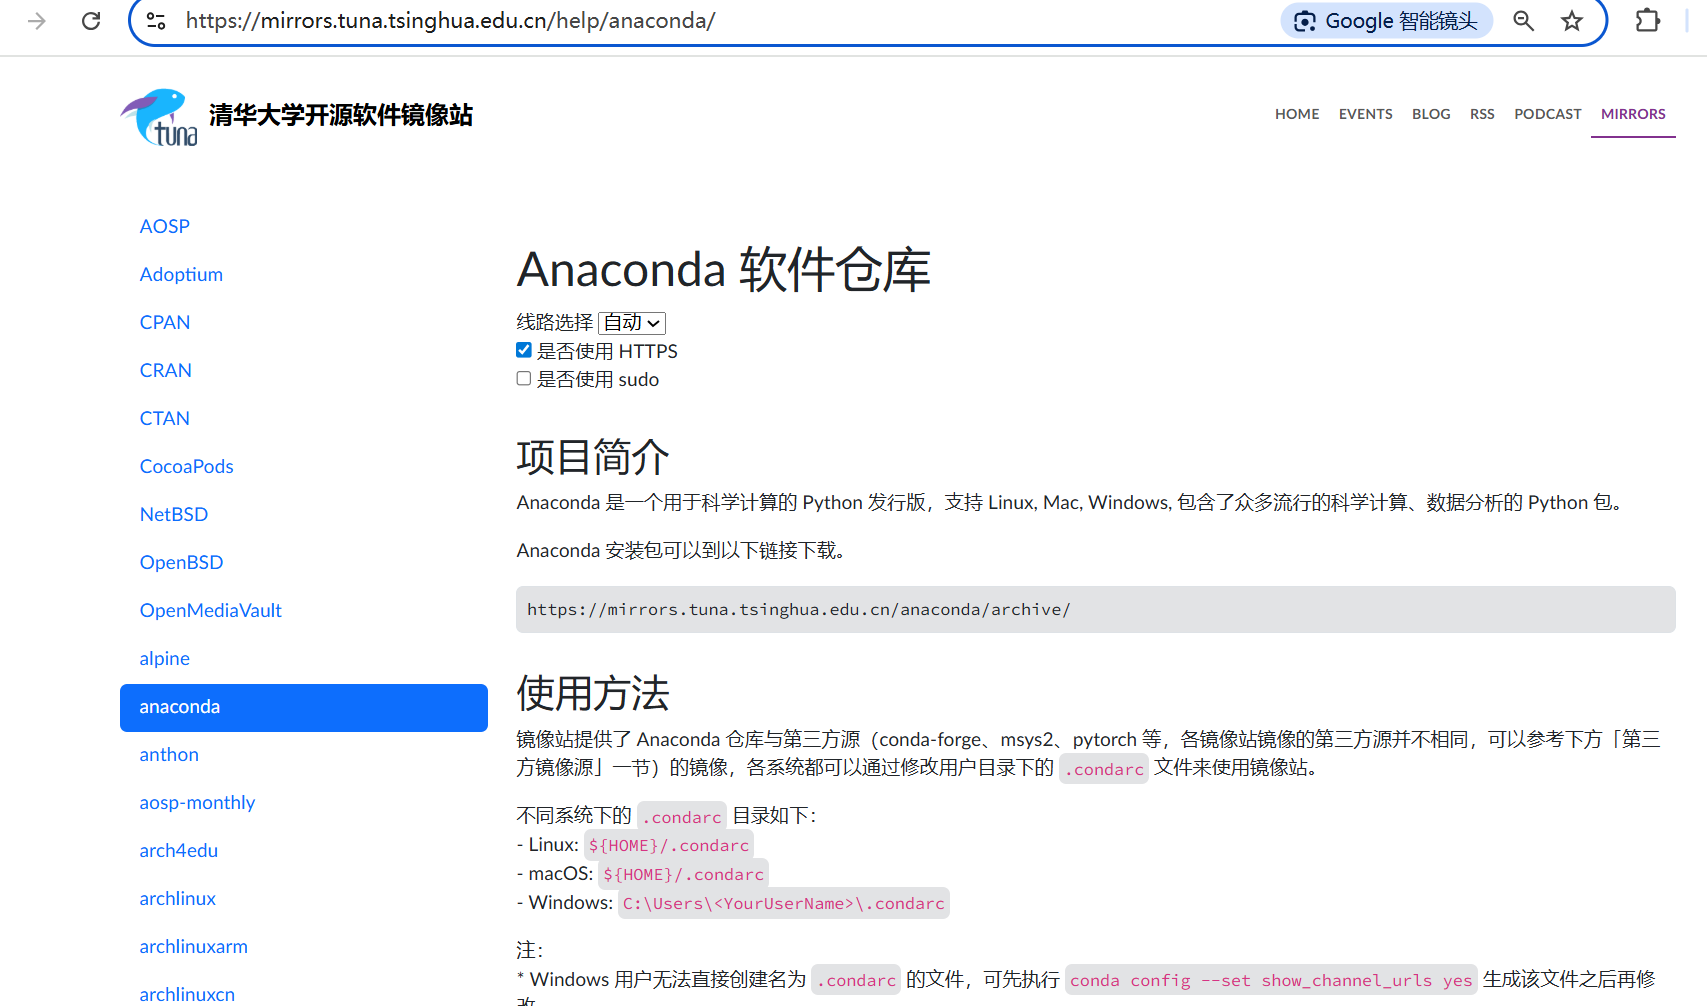This screenshot has height=1006, width=1707.
Task: Bookmark this page with the star icon
Action: [x=1572, y=21]
